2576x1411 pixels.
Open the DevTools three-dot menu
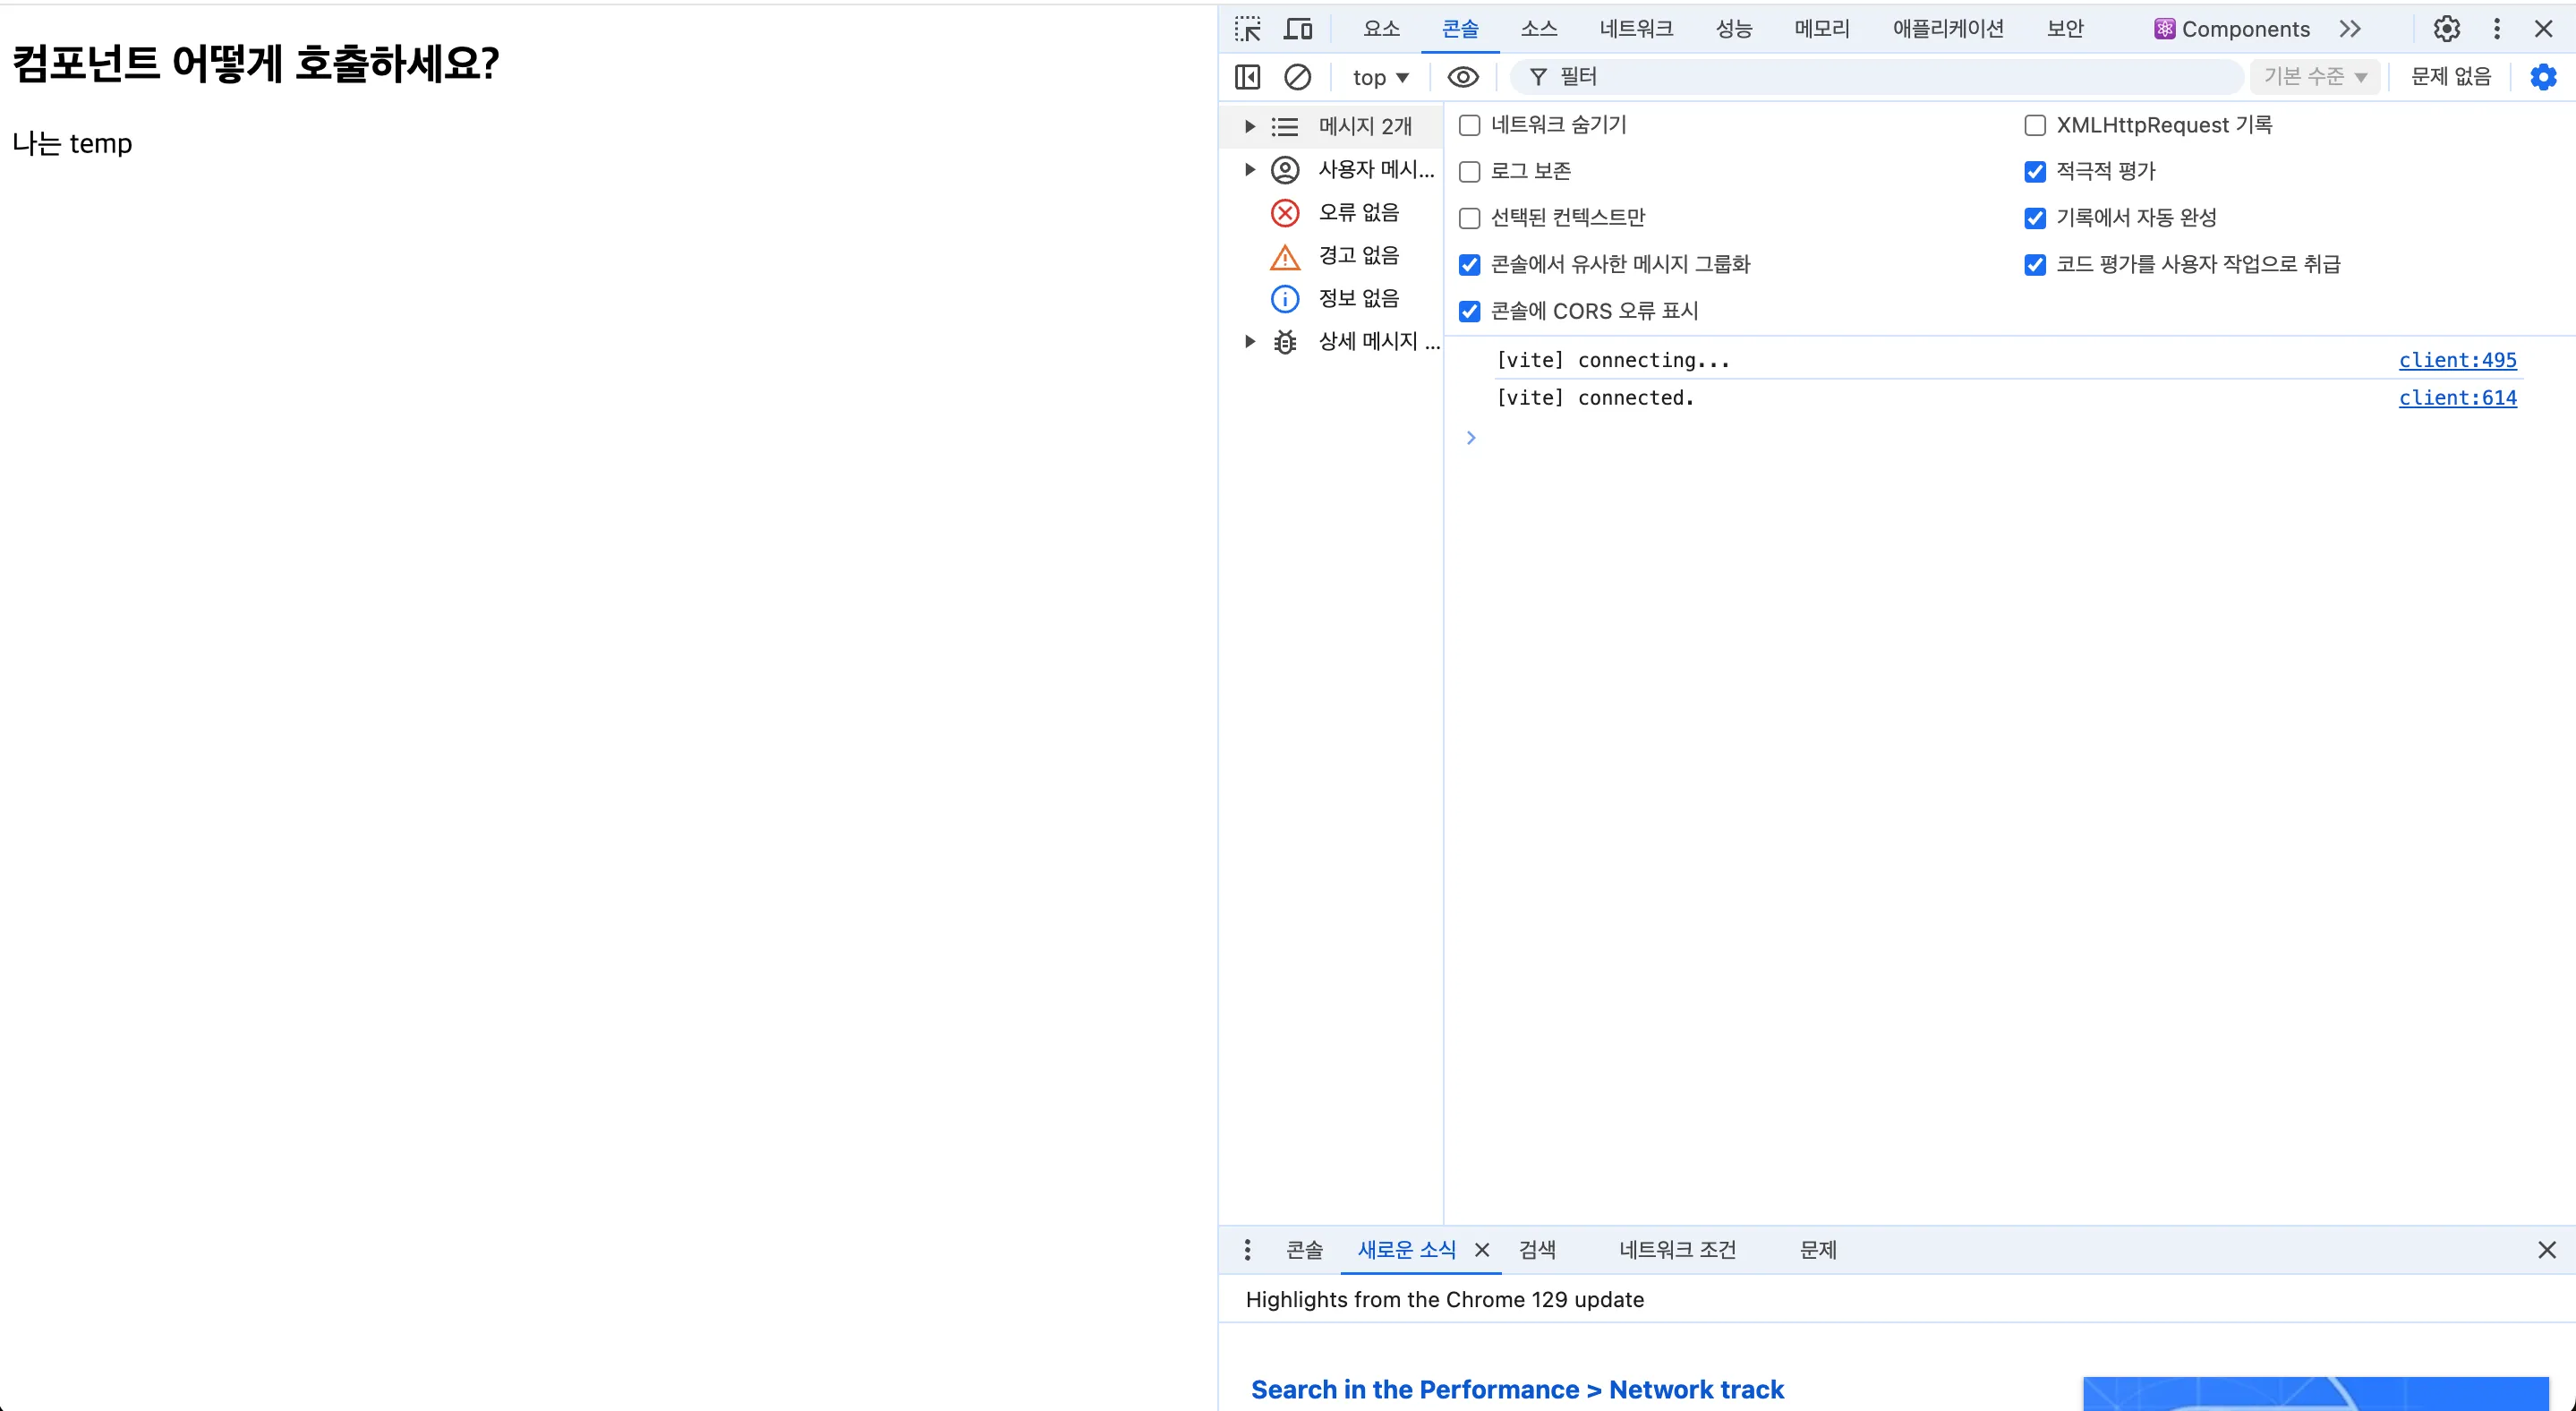(2496, 29)
